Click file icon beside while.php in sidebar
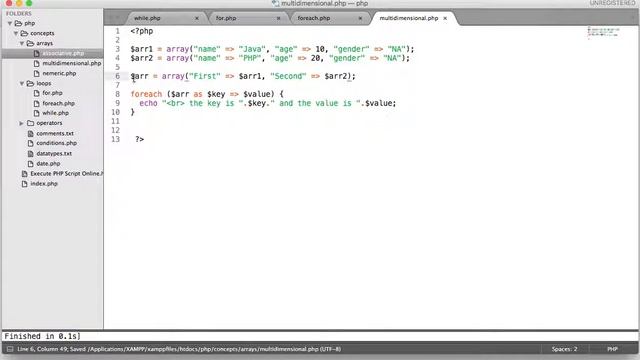 [x=37, y=113]
